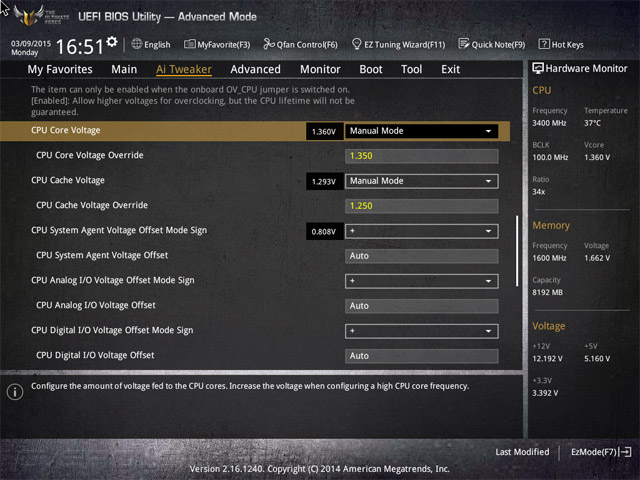
Task: Select English language button
Action: 157,44
